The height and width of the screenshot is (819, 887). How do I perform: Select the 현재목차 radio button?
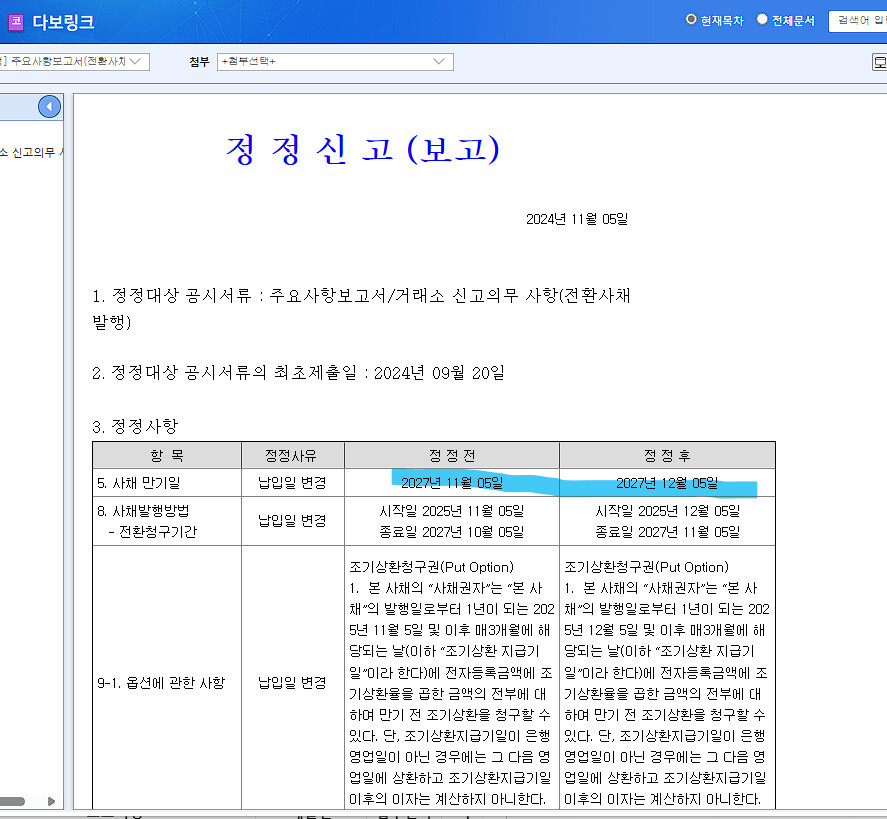pyautogui.click(x=691, y=20)
